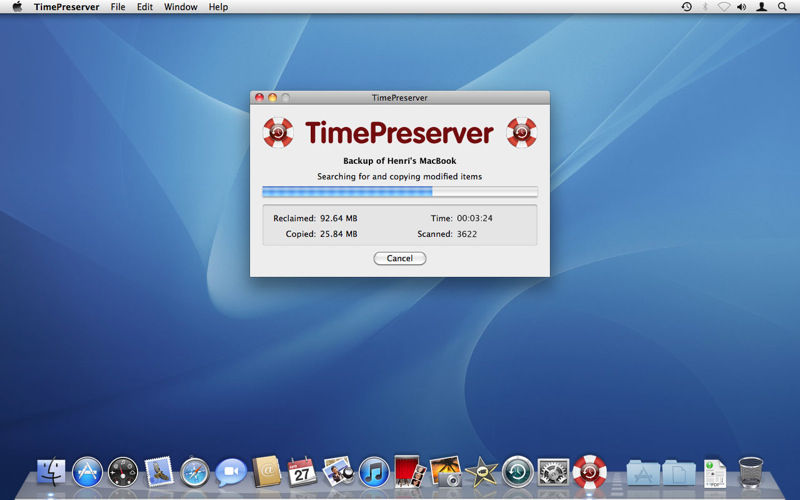Open the Help menu

click(x=218, y=7)
